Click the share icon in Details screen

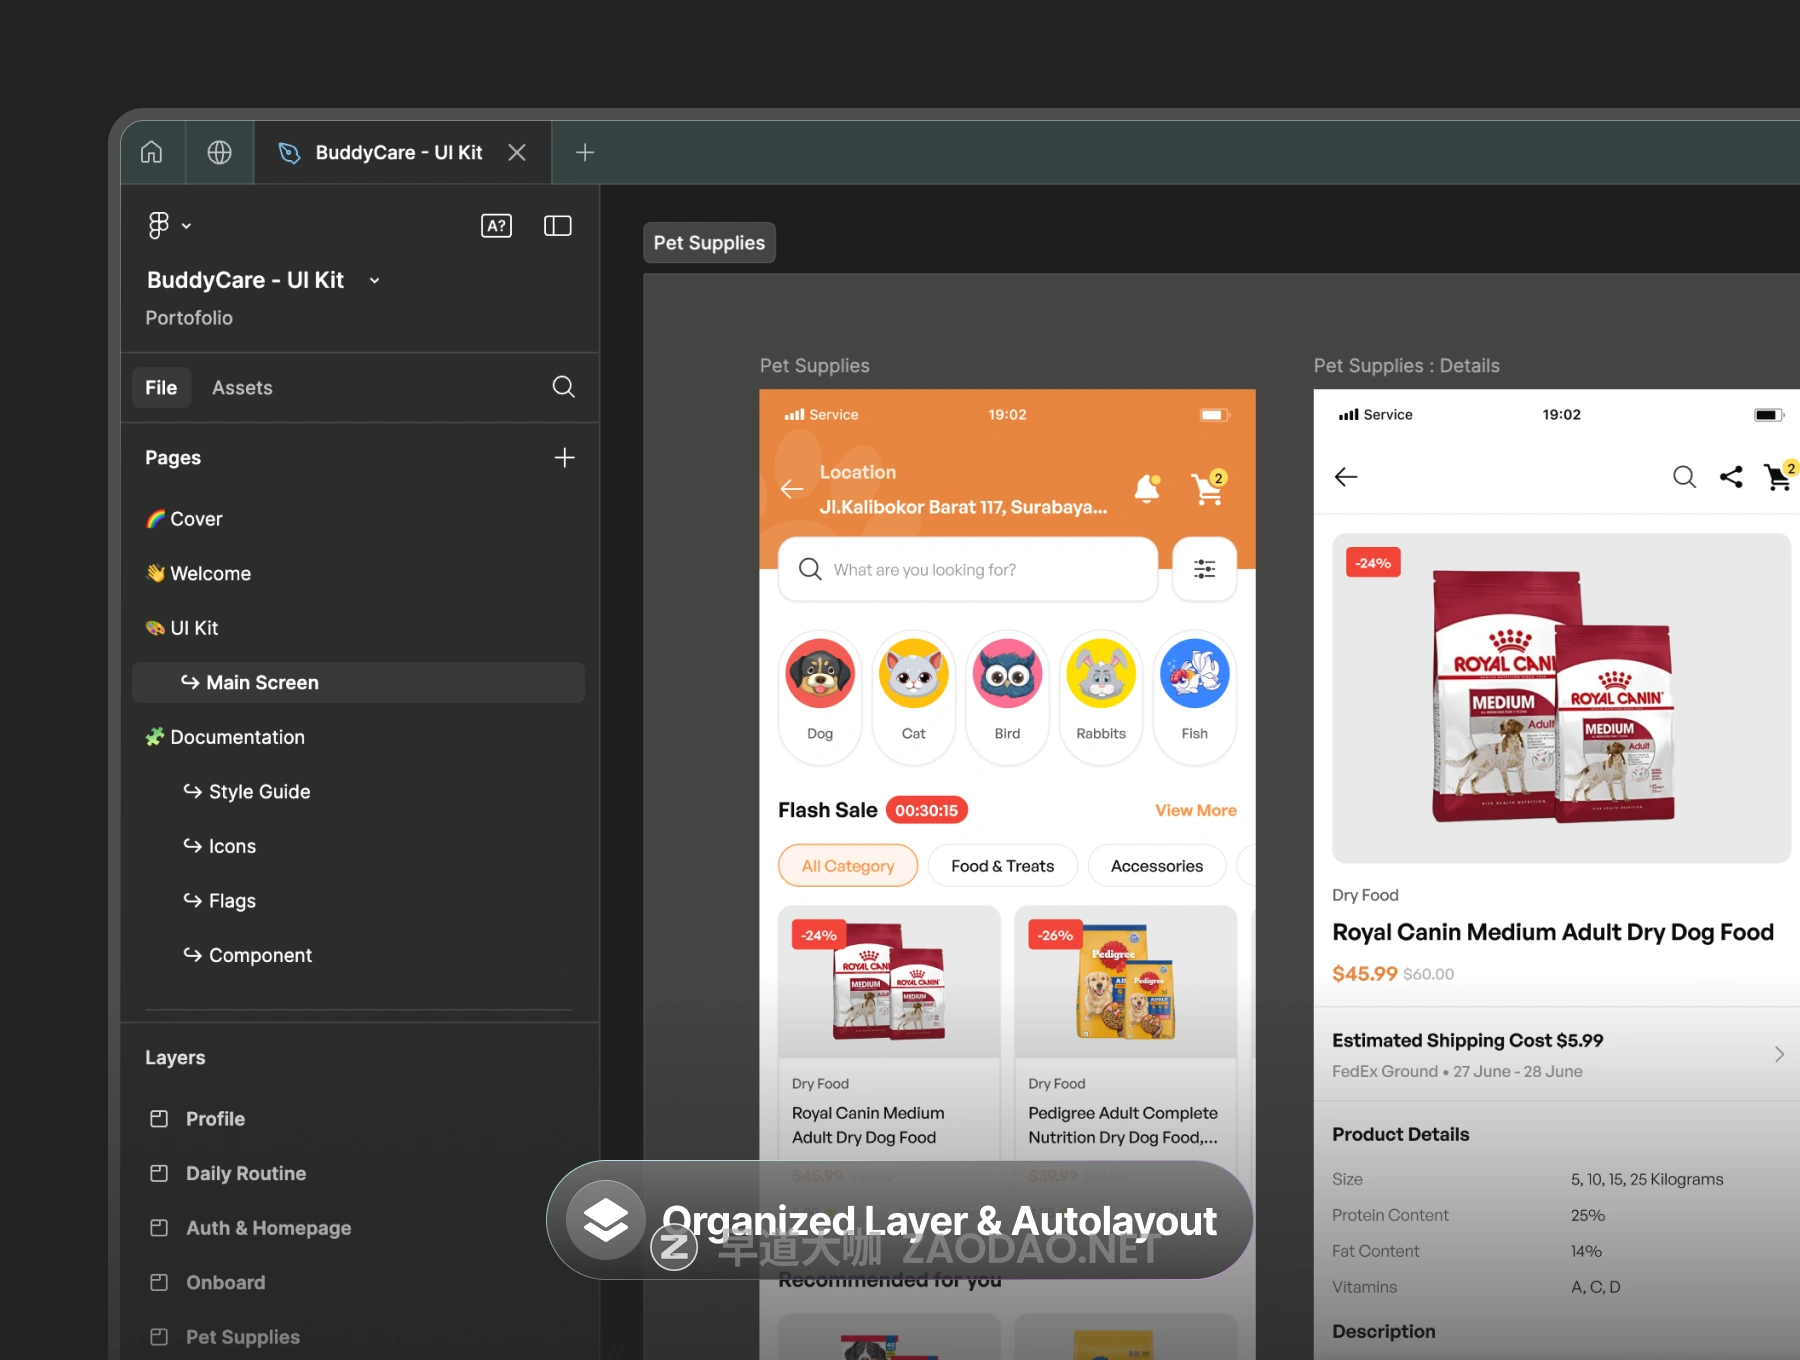click(x=1731, y=477)
